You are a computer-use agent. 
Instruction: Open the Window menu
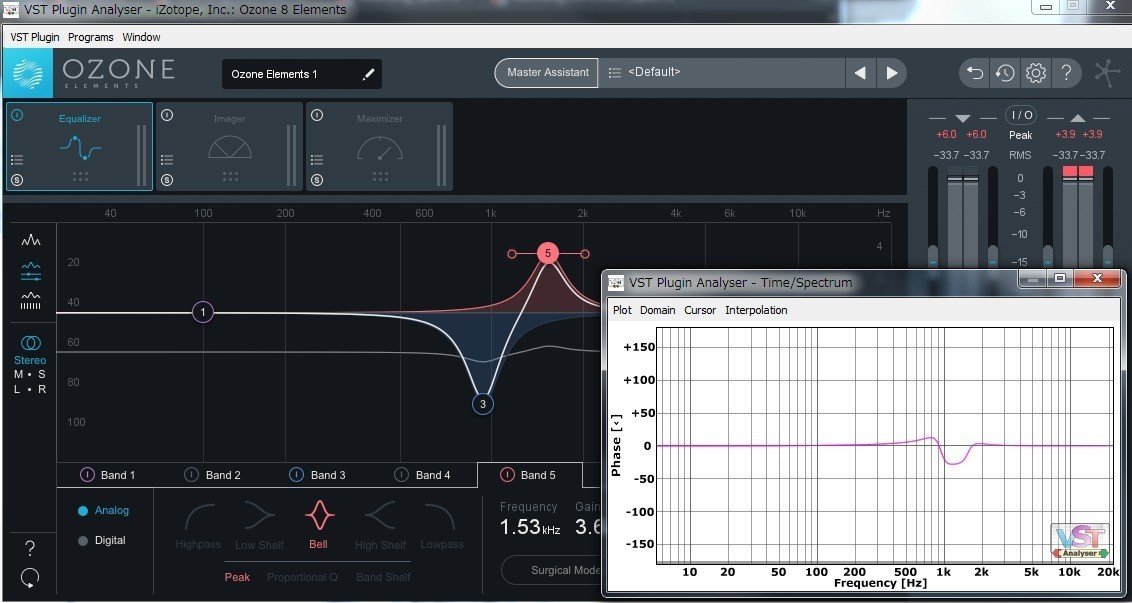(142, 37)
